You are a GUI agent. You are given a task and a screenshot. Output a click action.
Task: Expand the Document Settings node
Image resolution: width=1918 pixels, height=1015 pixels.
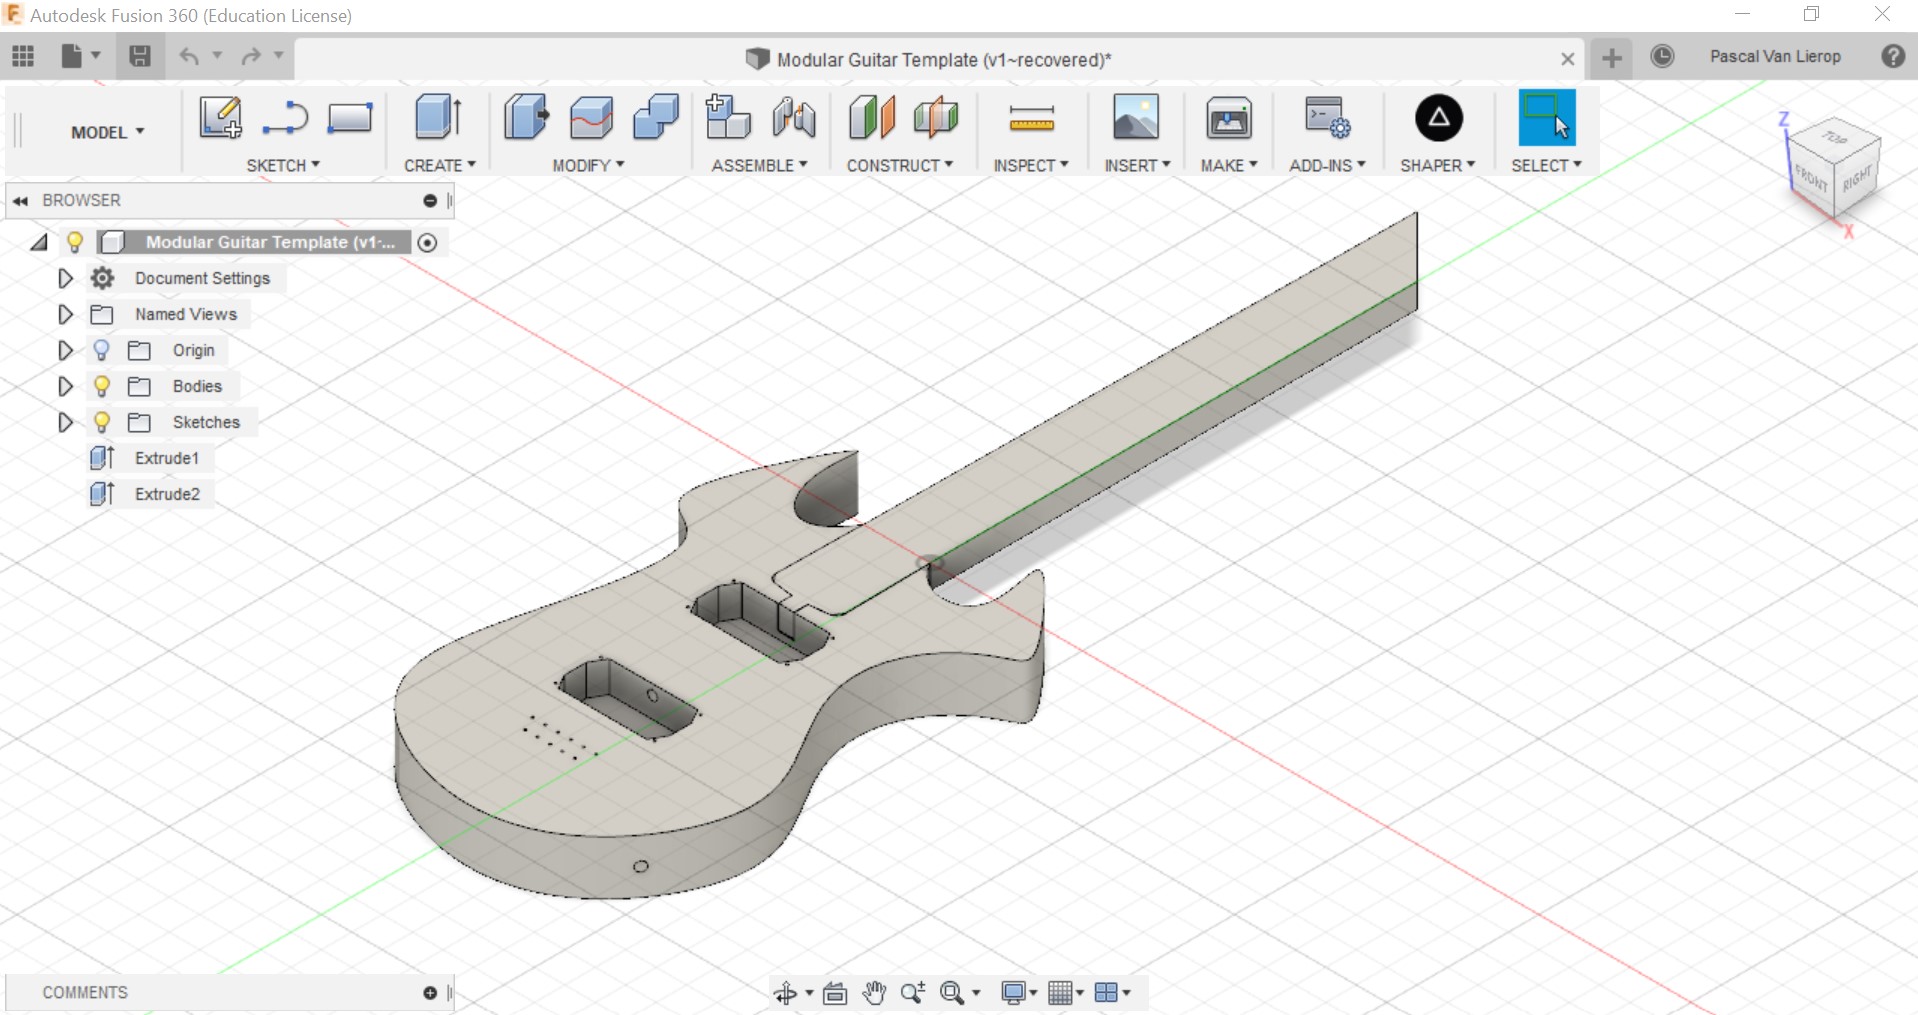[x=65, y=278]
